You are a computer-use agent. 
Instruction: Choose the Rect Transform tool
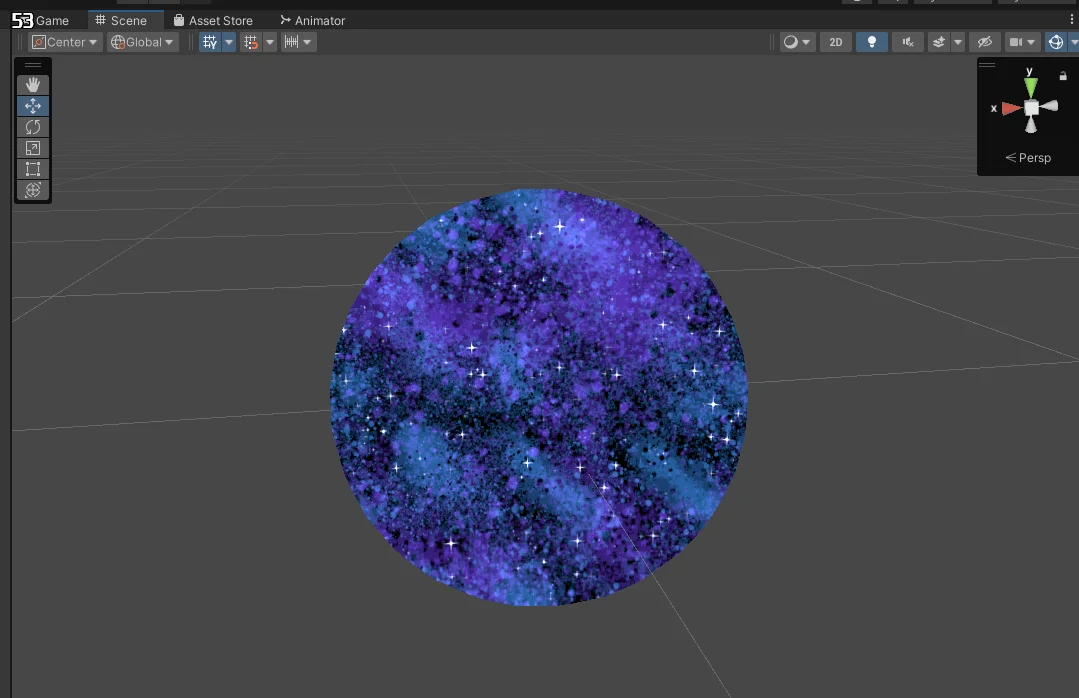[x=32, y=169]
